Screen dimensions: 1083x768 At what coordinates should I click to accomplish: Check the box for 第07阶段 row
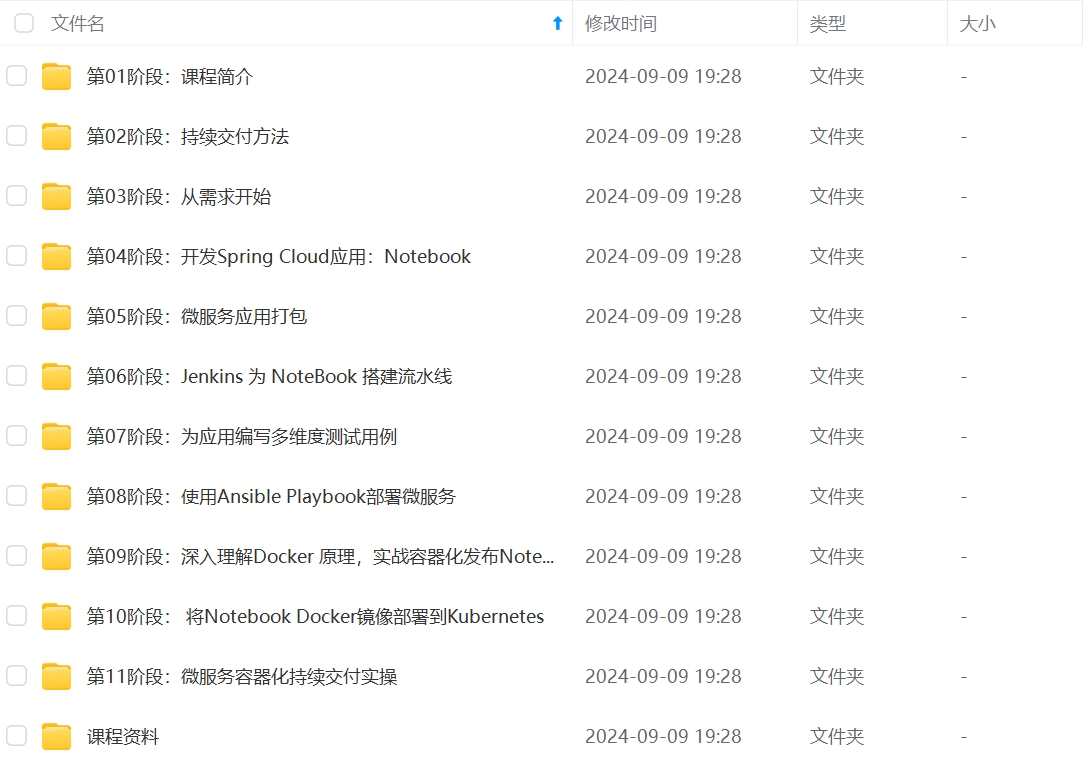tap(17, 436)
